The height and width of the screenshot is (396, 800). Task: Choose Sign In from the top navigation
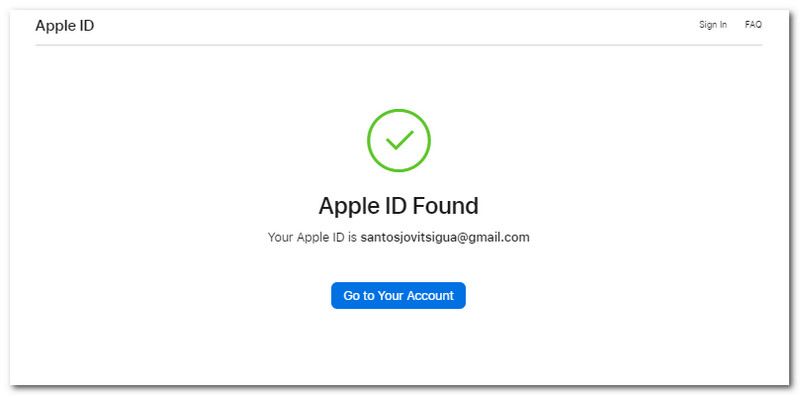click(x=713, y=24)
